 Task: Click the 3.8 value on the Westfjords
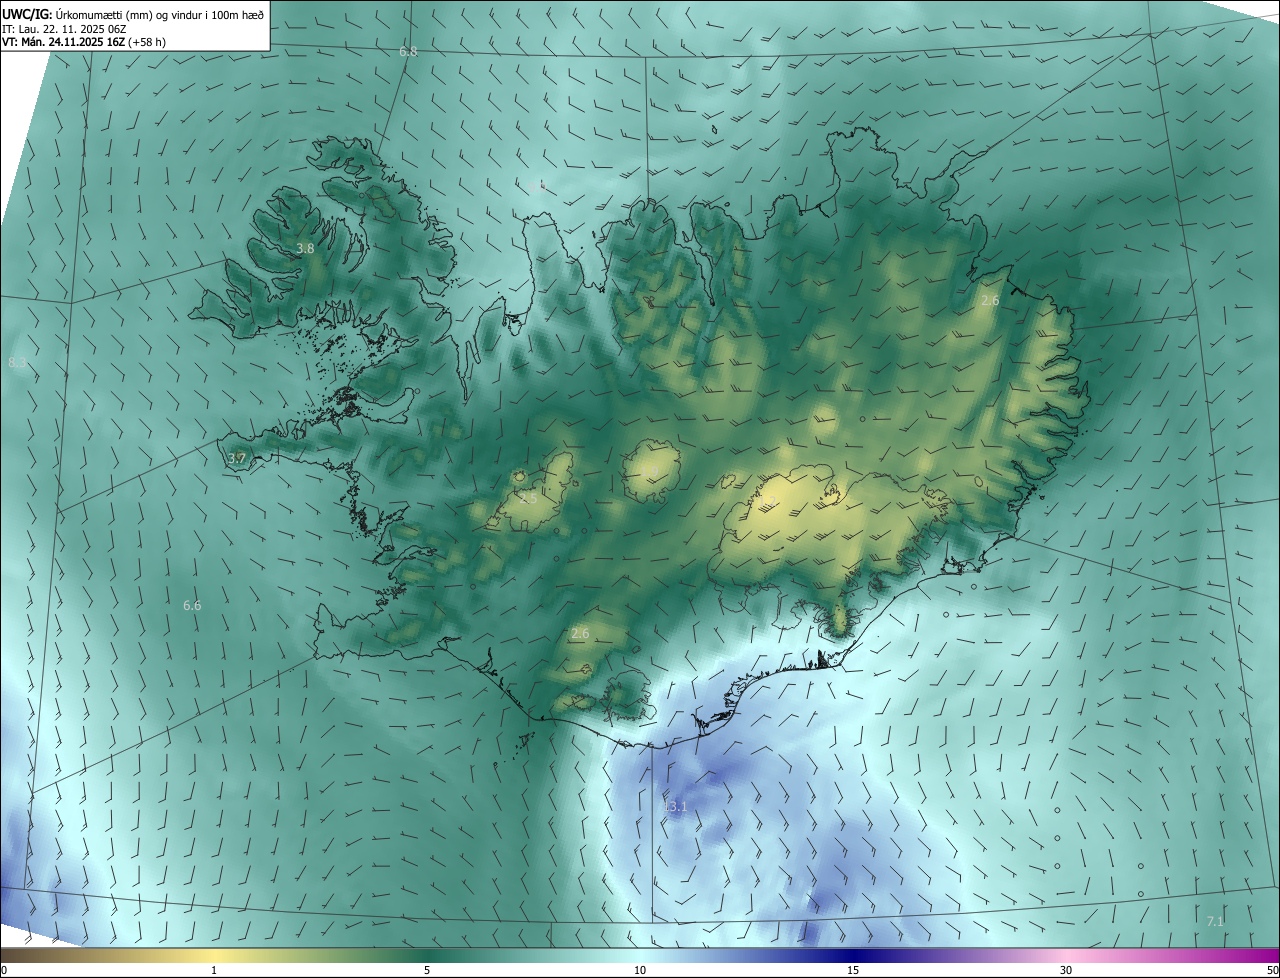click(x=306, y=248)
